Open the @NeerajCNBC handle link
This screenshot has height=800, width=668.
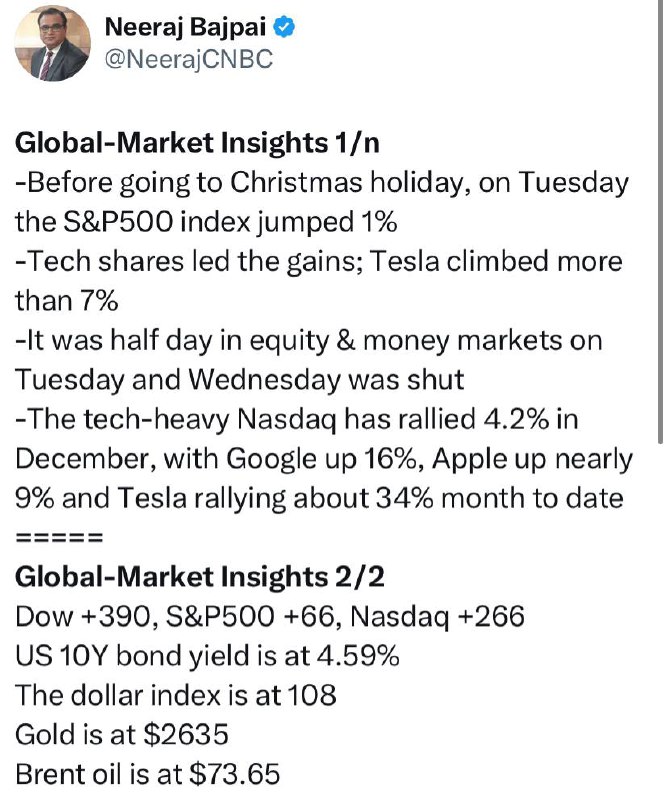(x=189, y=59)
